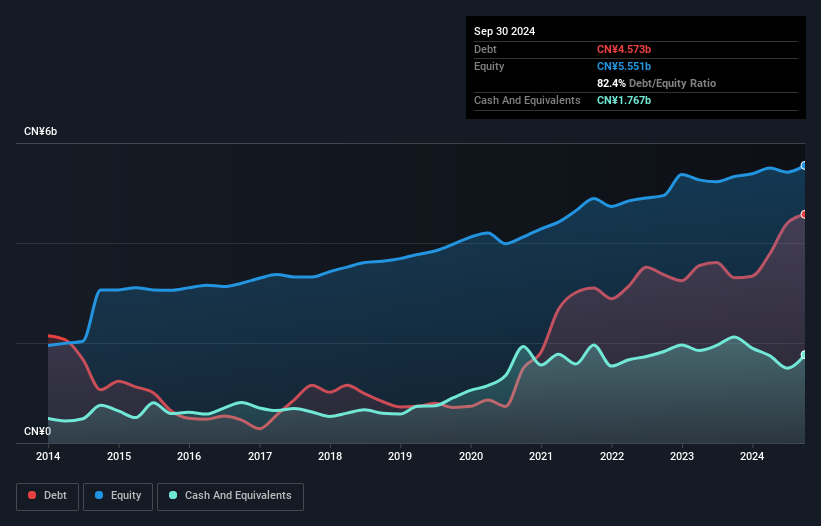Screen dimensions: 821x526
Task: Click the 2022 x-axis label
Action: [612, 456]
